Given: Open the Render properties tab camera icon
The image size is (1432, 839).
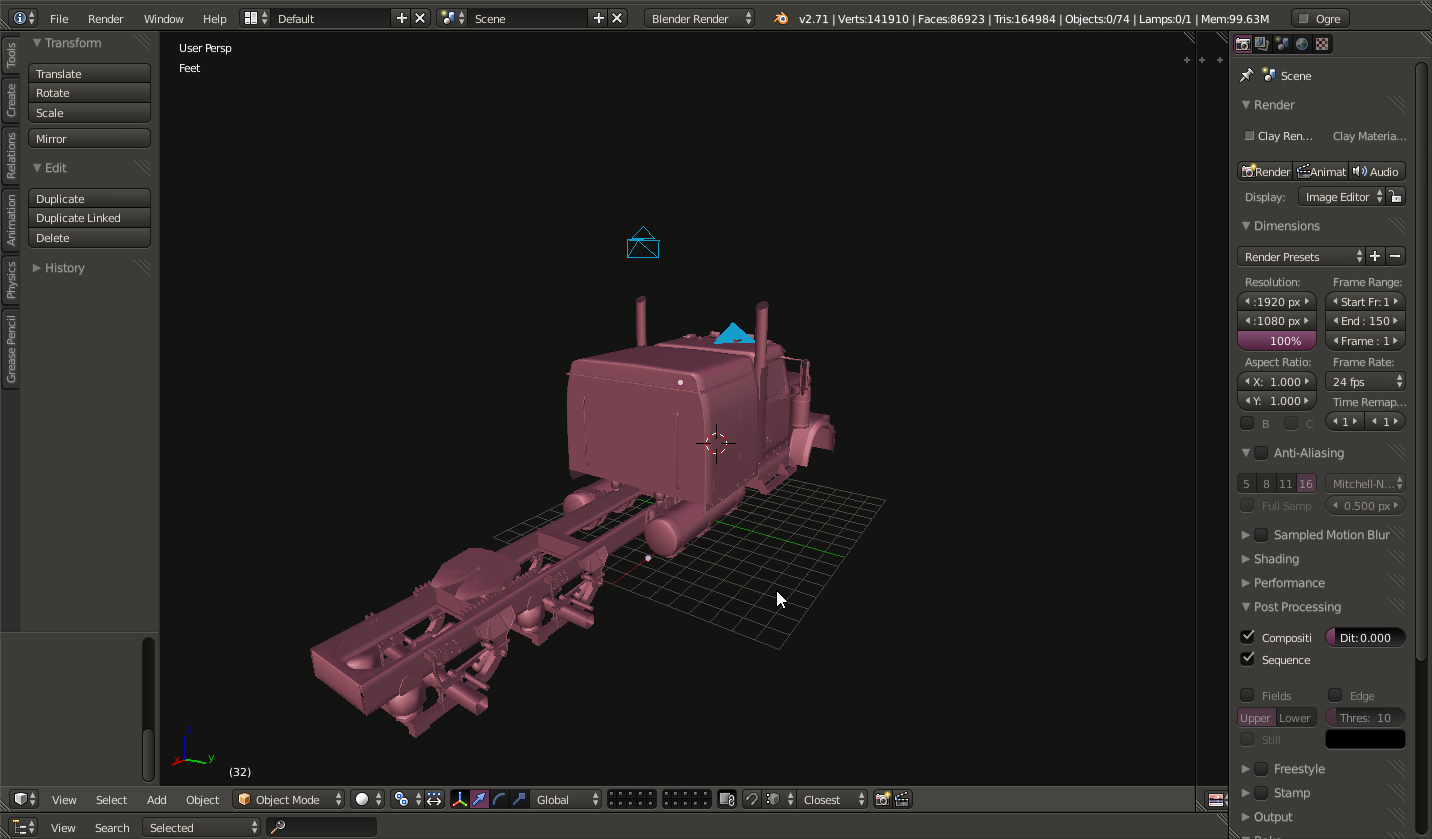Looking at the screenshot, I should click(1243, 44).
